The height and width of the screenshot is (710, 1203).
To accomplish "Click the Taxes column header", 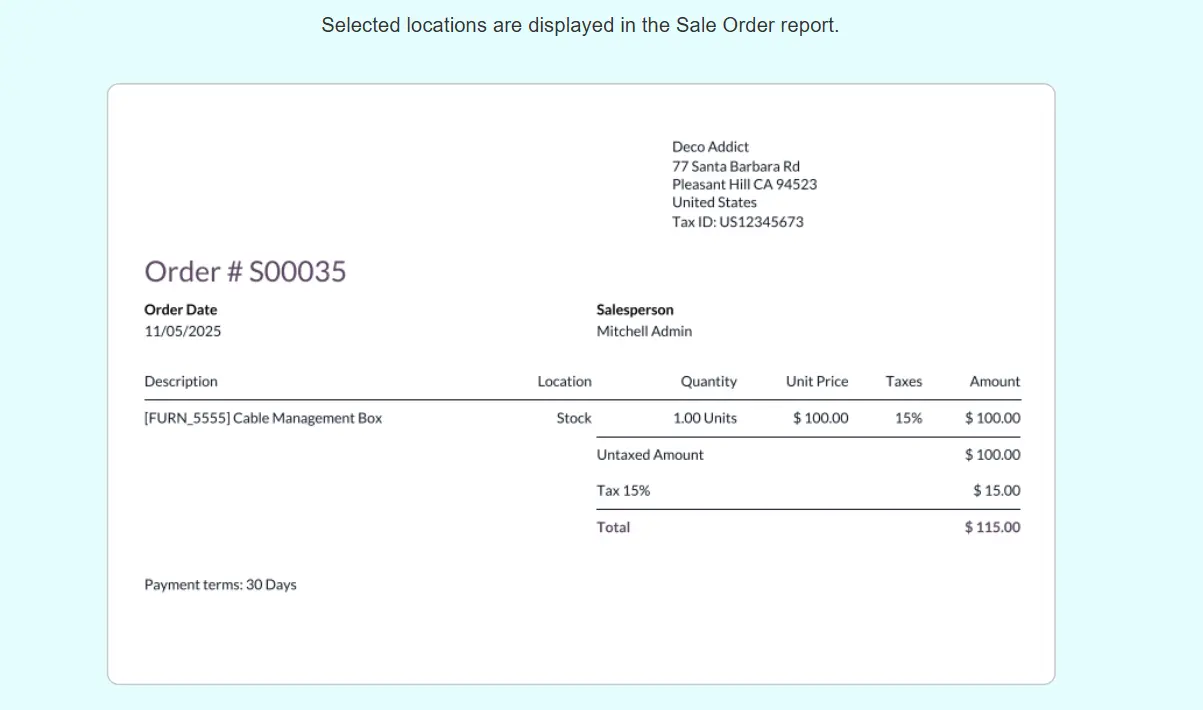I will coord(903,381).
